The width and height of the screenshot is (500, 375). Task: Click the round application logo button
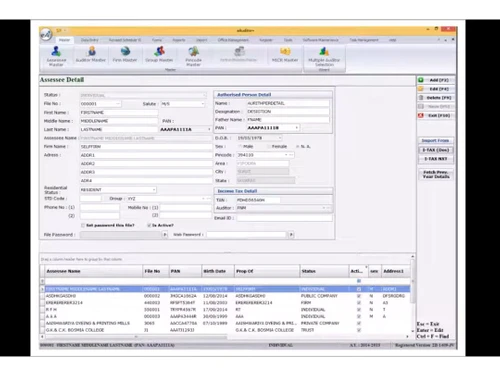point(46,34)
